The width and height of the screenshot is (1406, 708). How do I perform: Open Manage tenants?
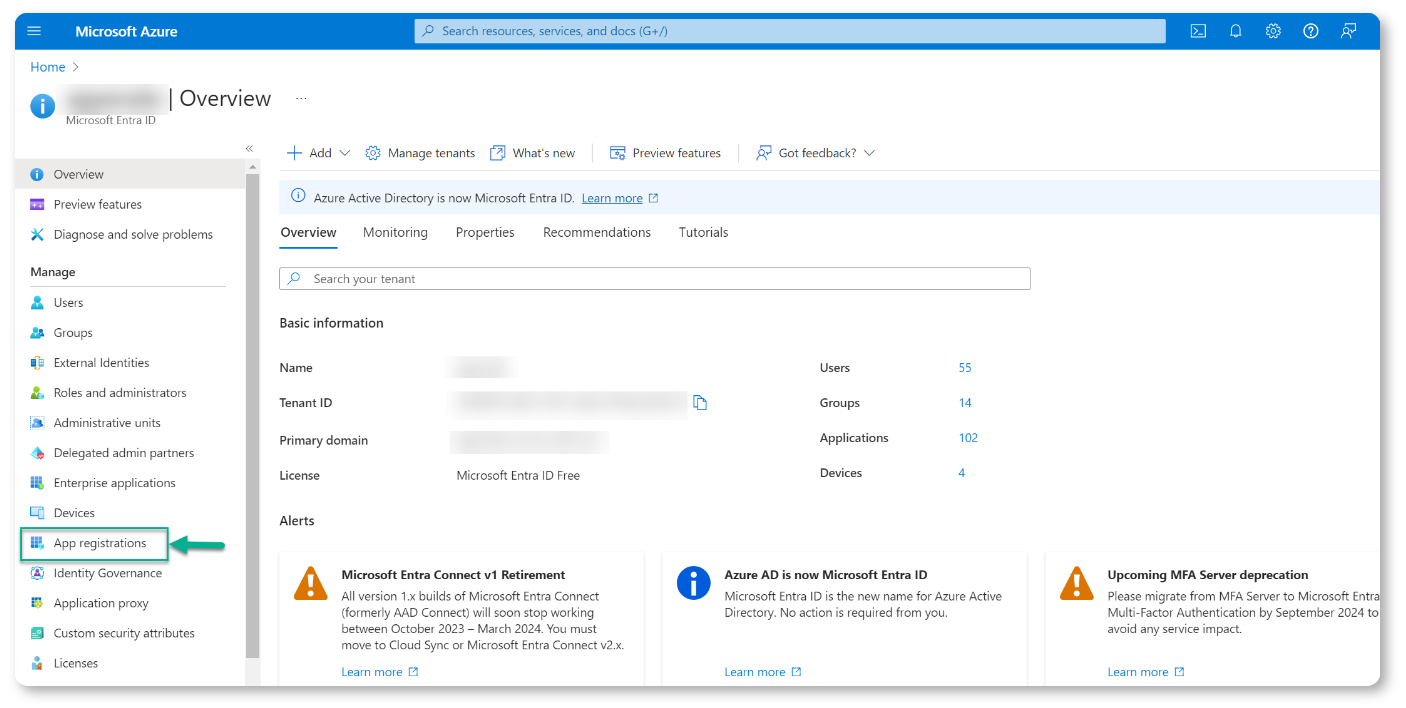[420, 153]
